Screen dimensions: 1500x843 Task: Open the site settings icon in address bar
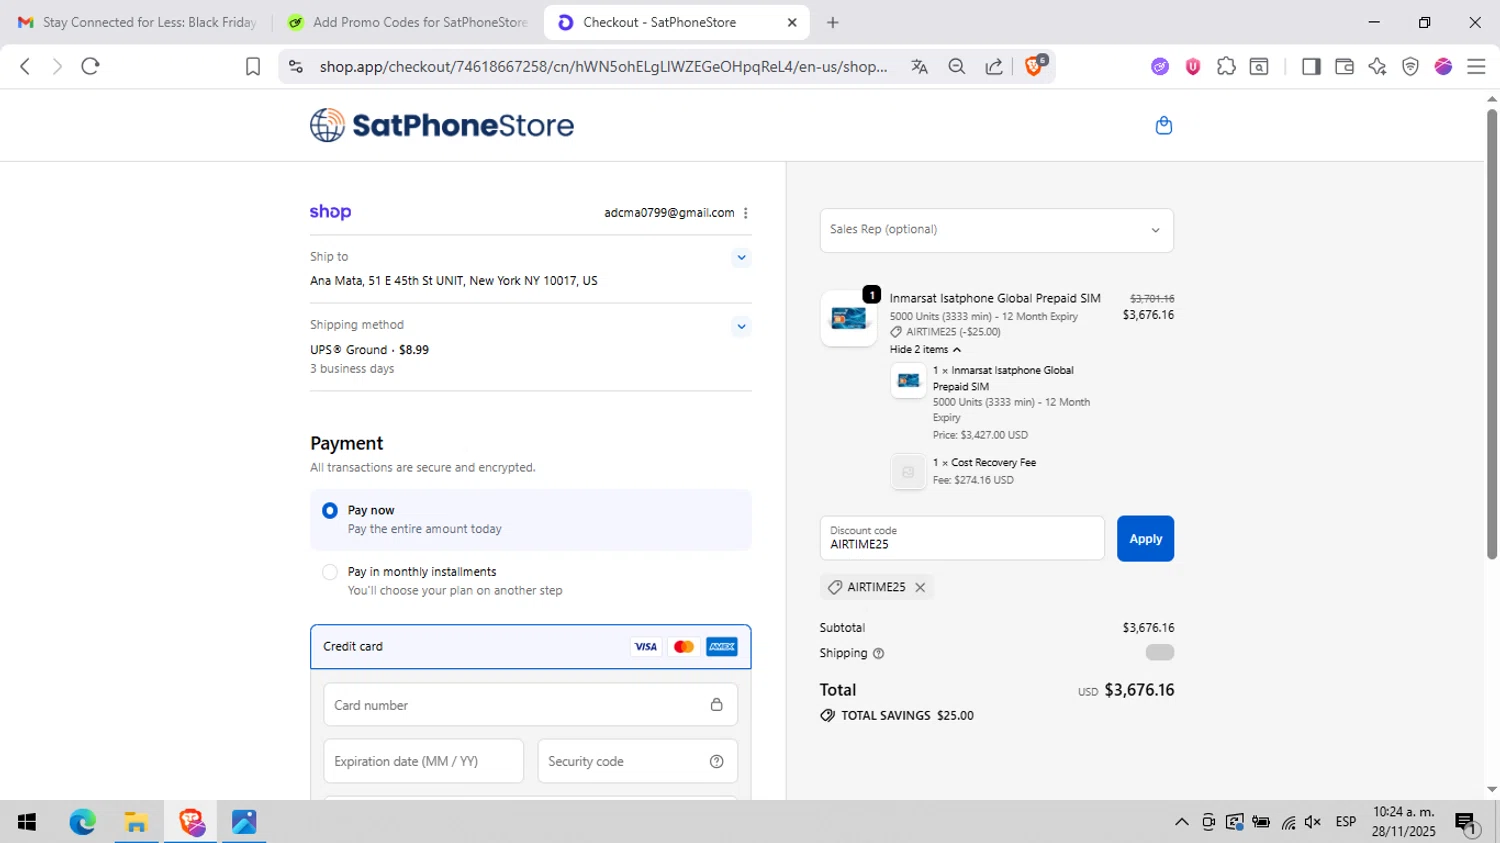coord(295,66)
